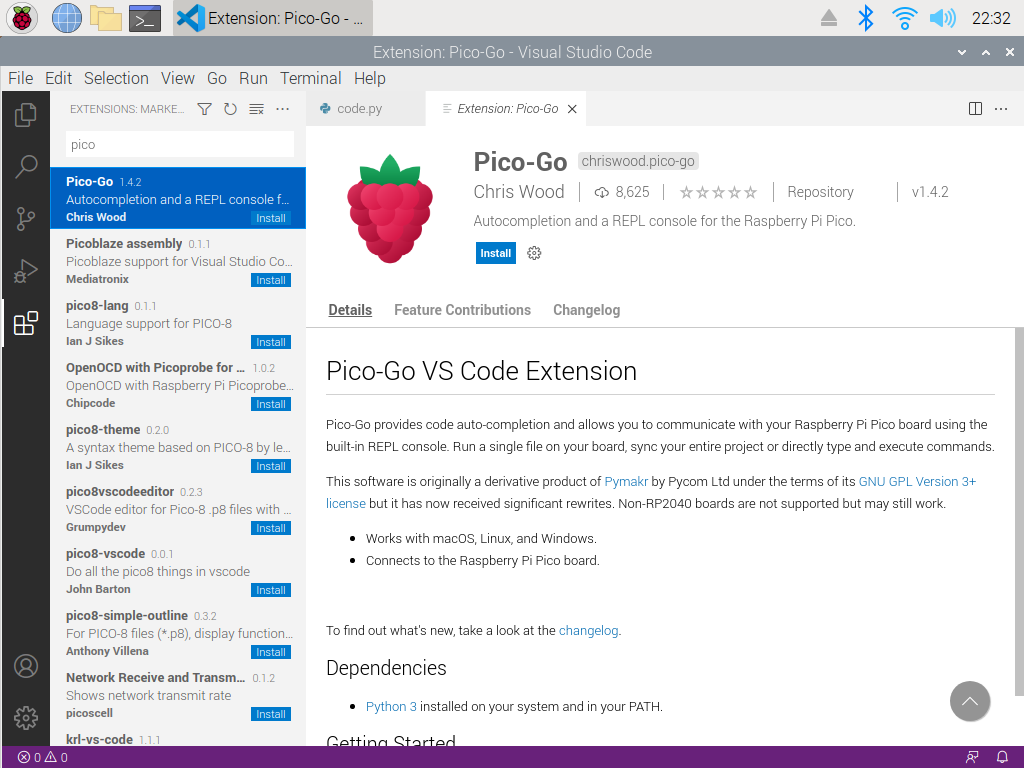Image resolution: width=1024 pixels, height=768 pixels.
Task: Install pico8-lang extension
Action: click(x=271, y=342)
